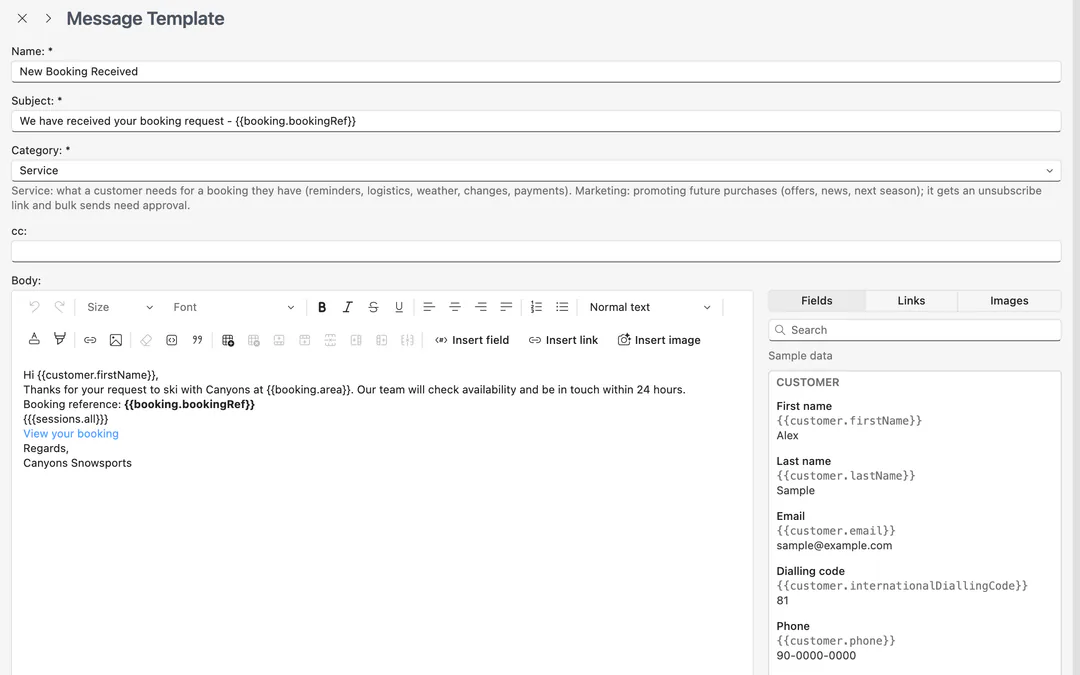Click the delete column table icon
The width and height of the screenshot is (1080, 675).
[407, 340]
